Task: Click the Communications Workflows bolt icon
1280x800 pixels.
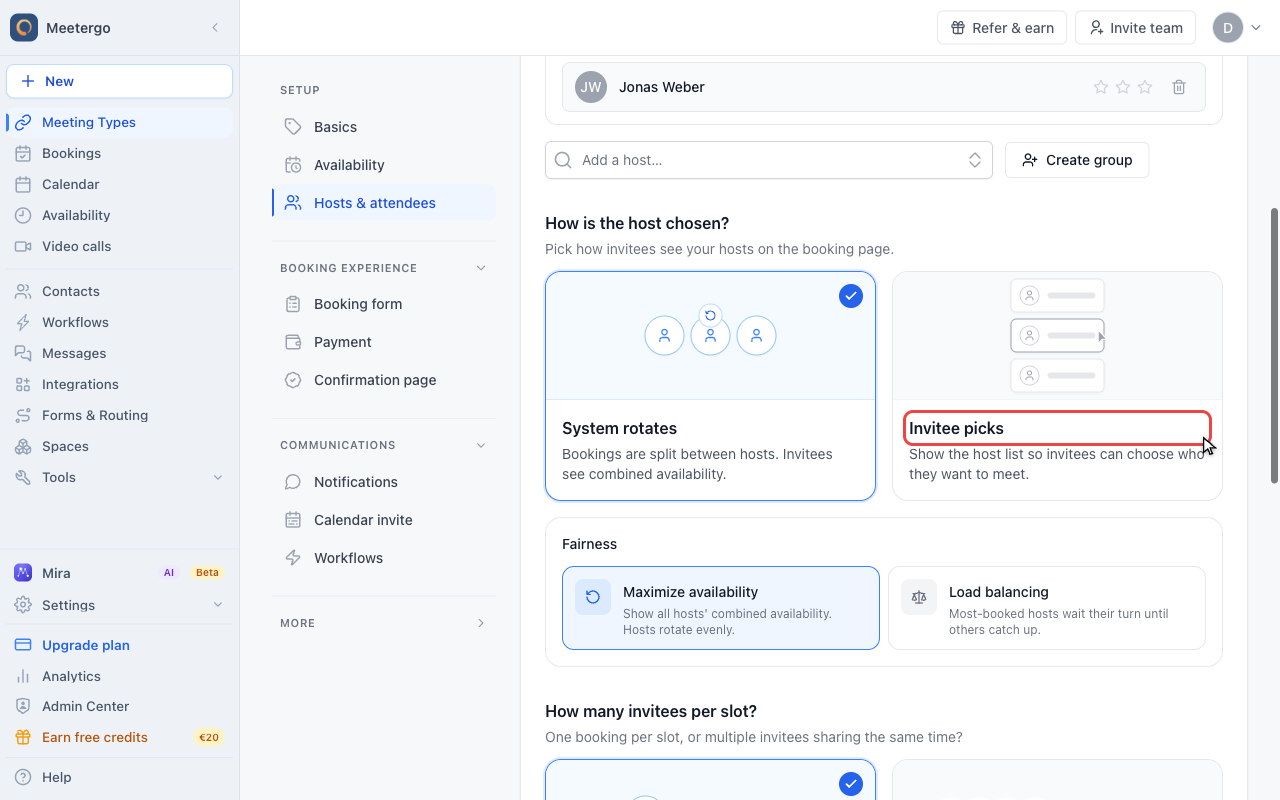Action: (x=293, y=558)
